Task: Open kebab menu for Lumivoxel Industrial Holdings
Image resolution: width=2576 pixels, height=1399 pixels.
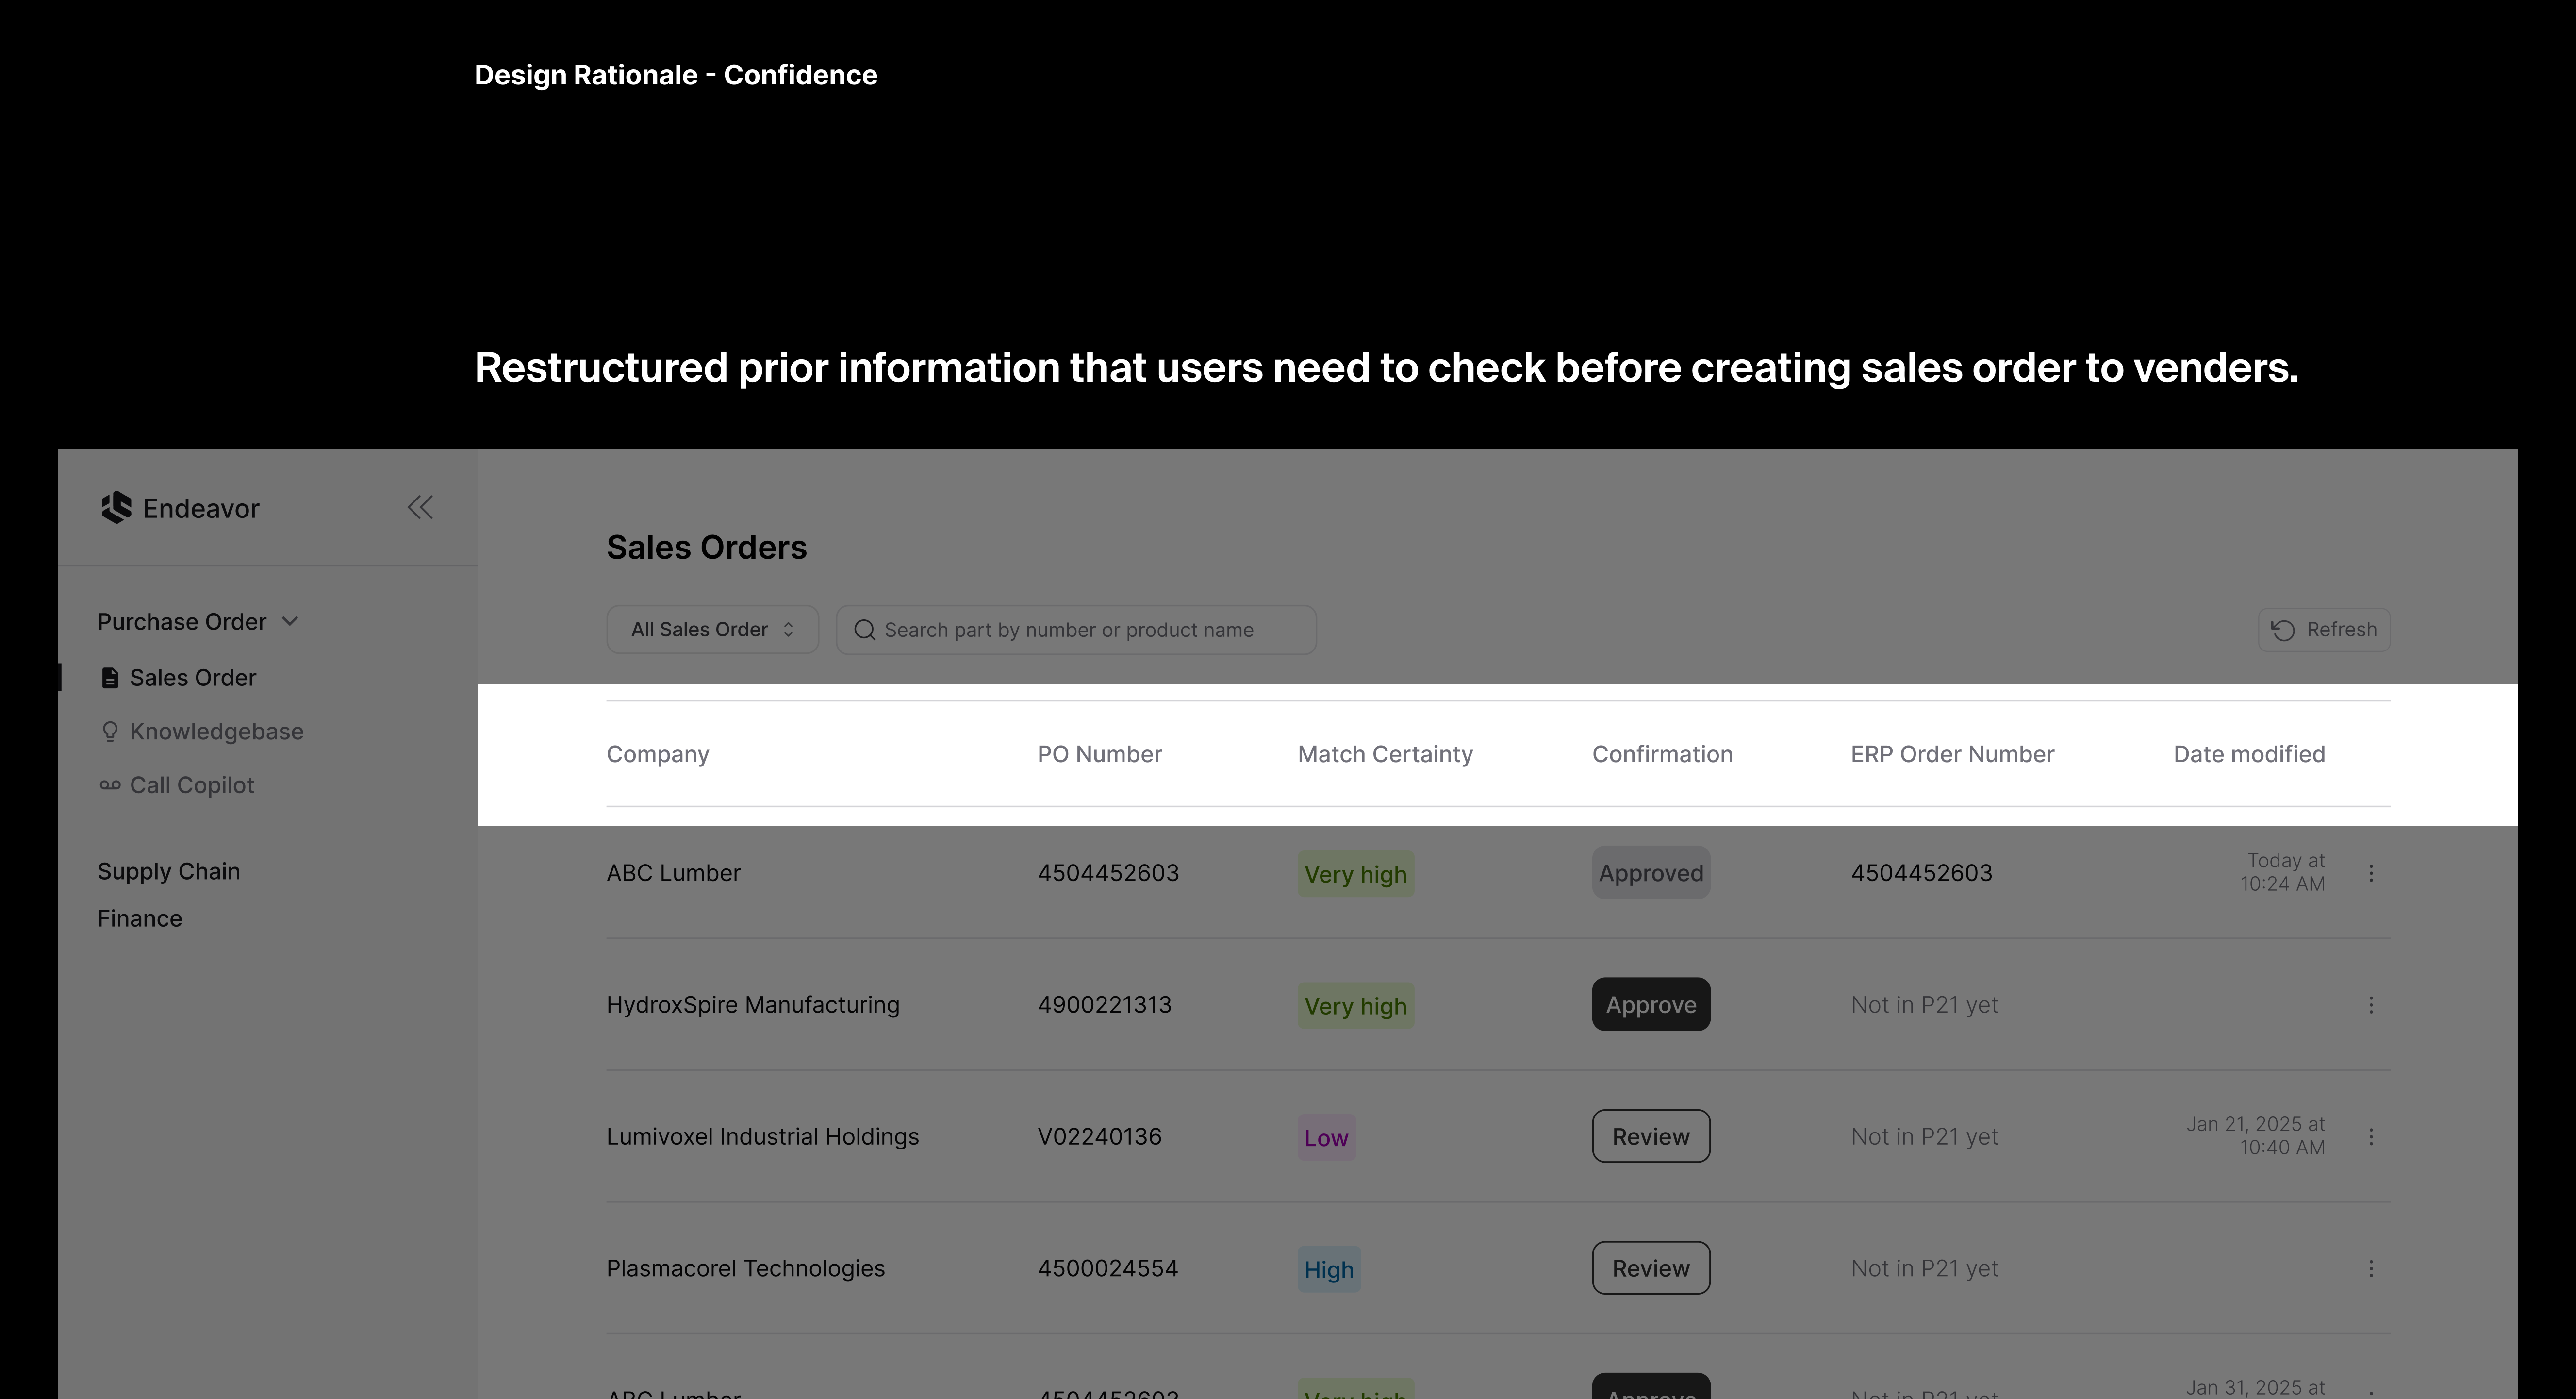Action: pyautogui.click(x=2371, y=1137)
